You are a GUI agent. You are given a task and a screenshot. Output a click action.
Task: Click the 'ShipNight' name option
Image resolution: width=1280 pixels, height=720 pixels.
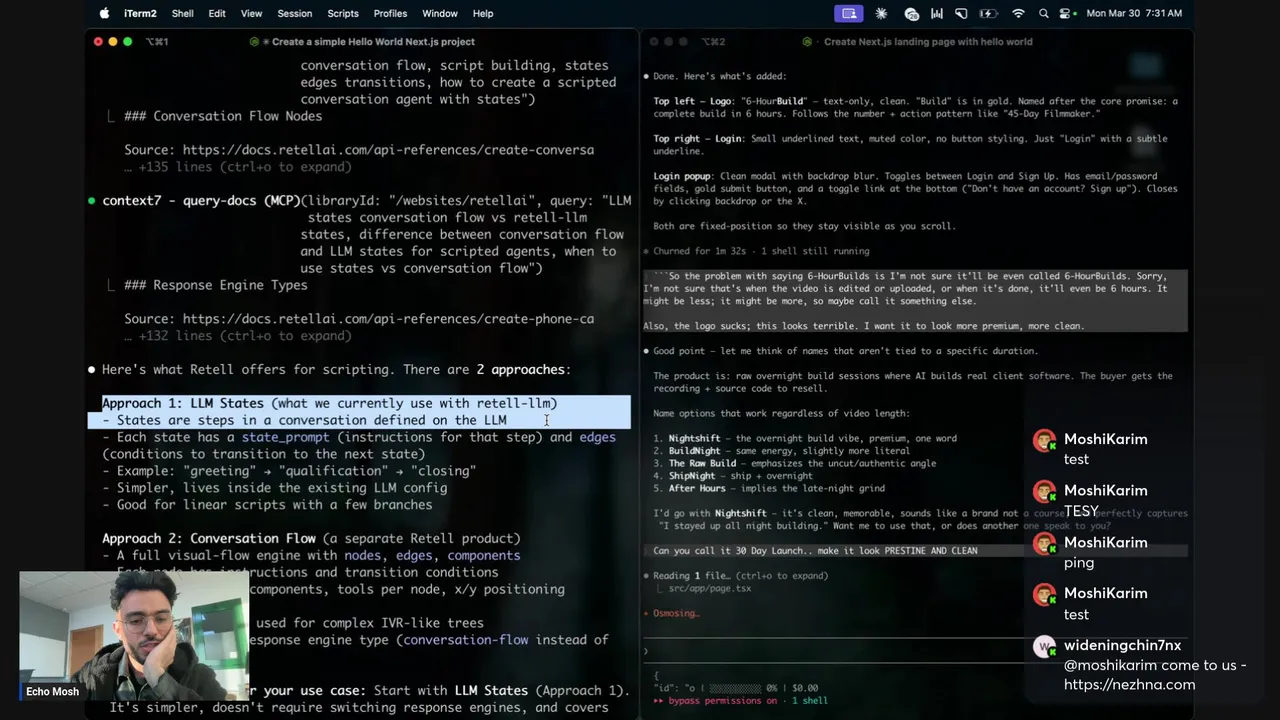693,476
